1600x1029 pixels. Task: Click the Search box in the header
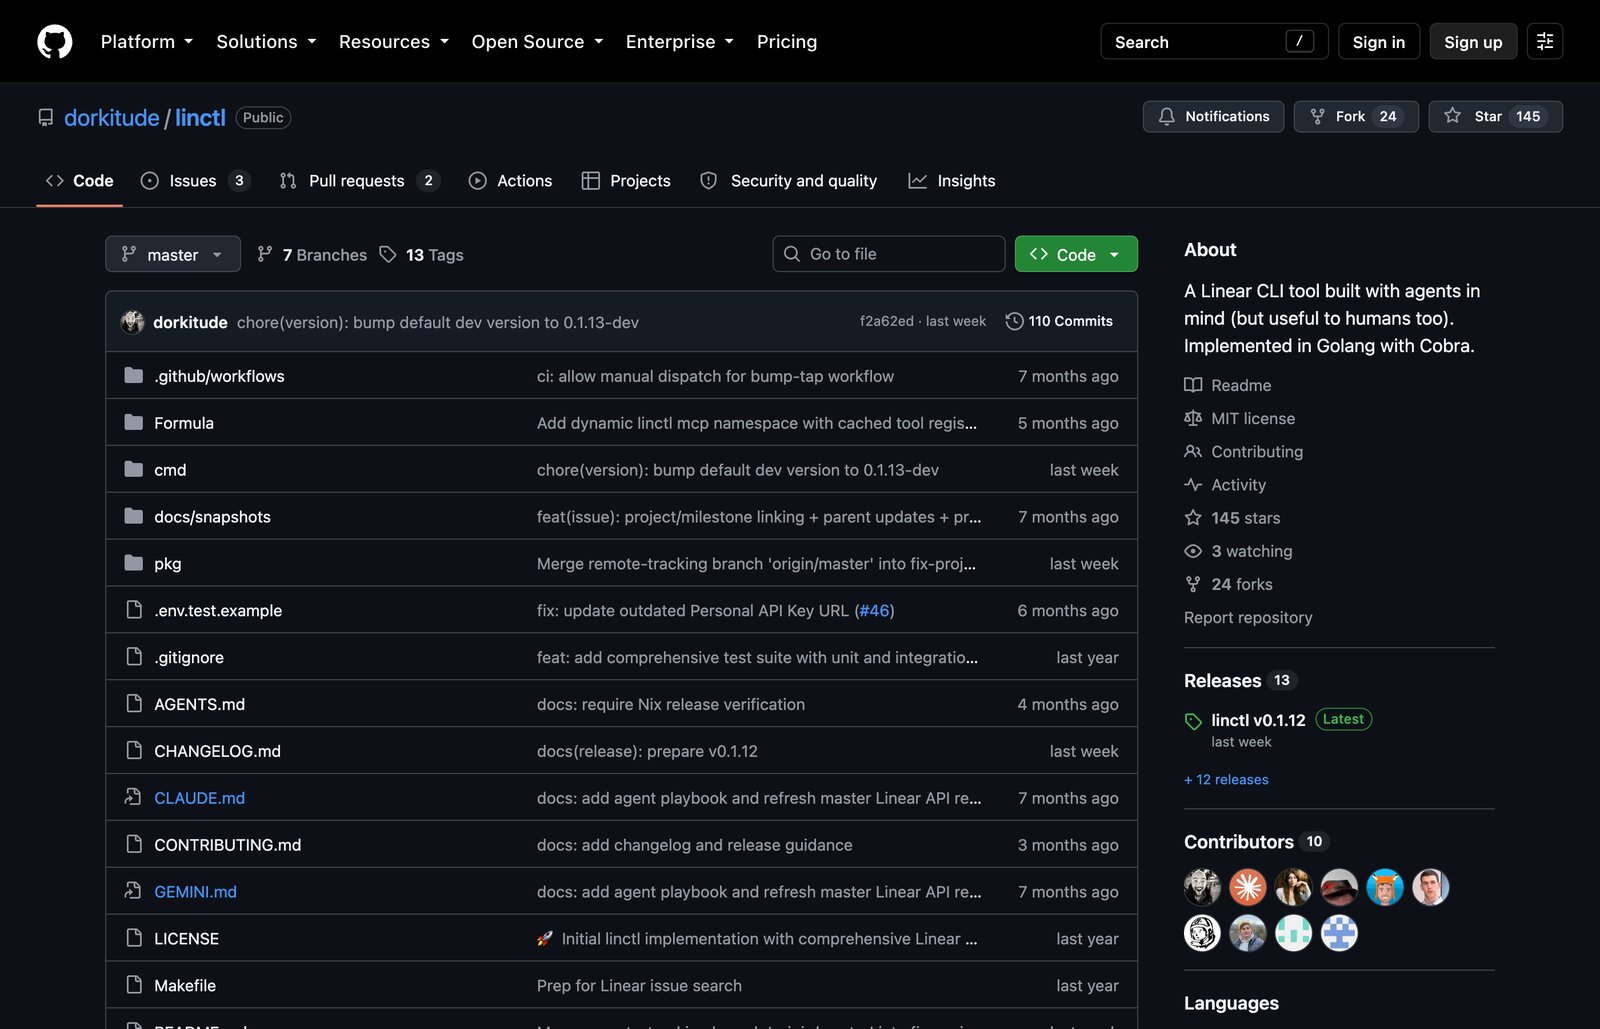click(1214, 41)
